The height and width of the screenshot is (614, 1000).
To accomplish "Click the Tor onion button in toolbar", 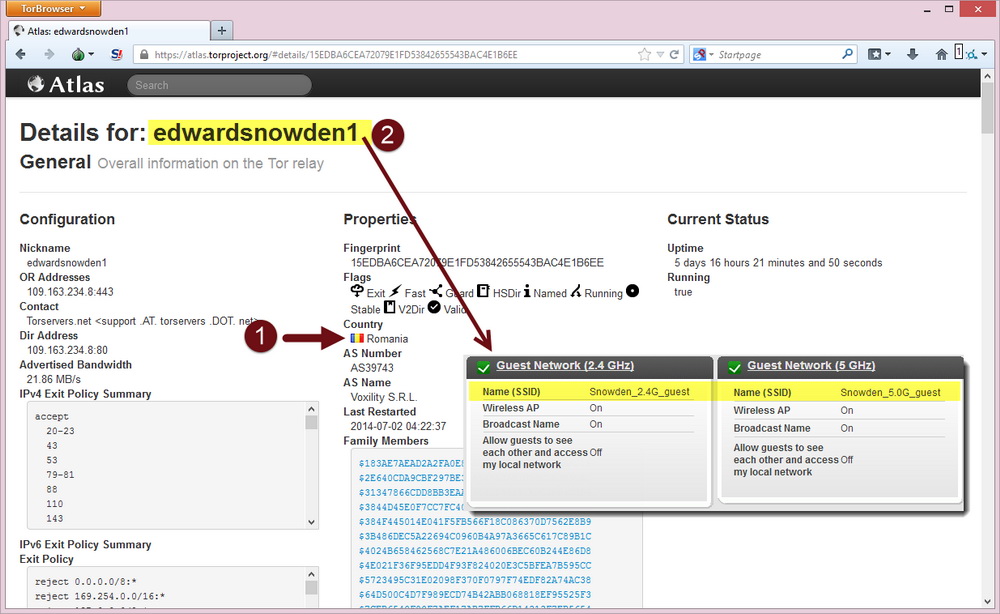I will [x=78, y=54].
